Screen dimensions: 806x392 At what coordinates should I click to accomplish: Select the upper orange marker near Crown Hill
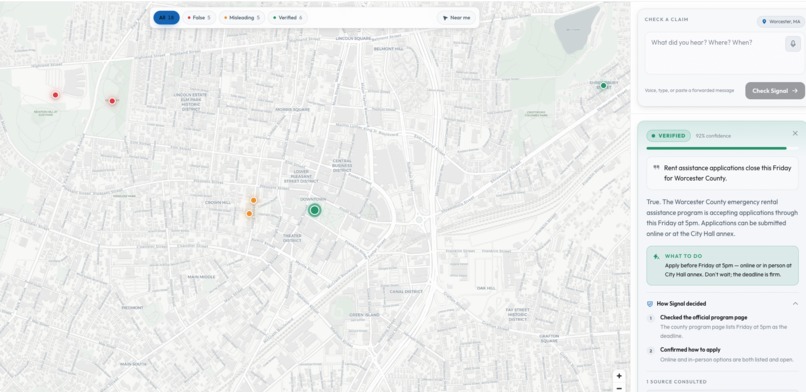253,200
